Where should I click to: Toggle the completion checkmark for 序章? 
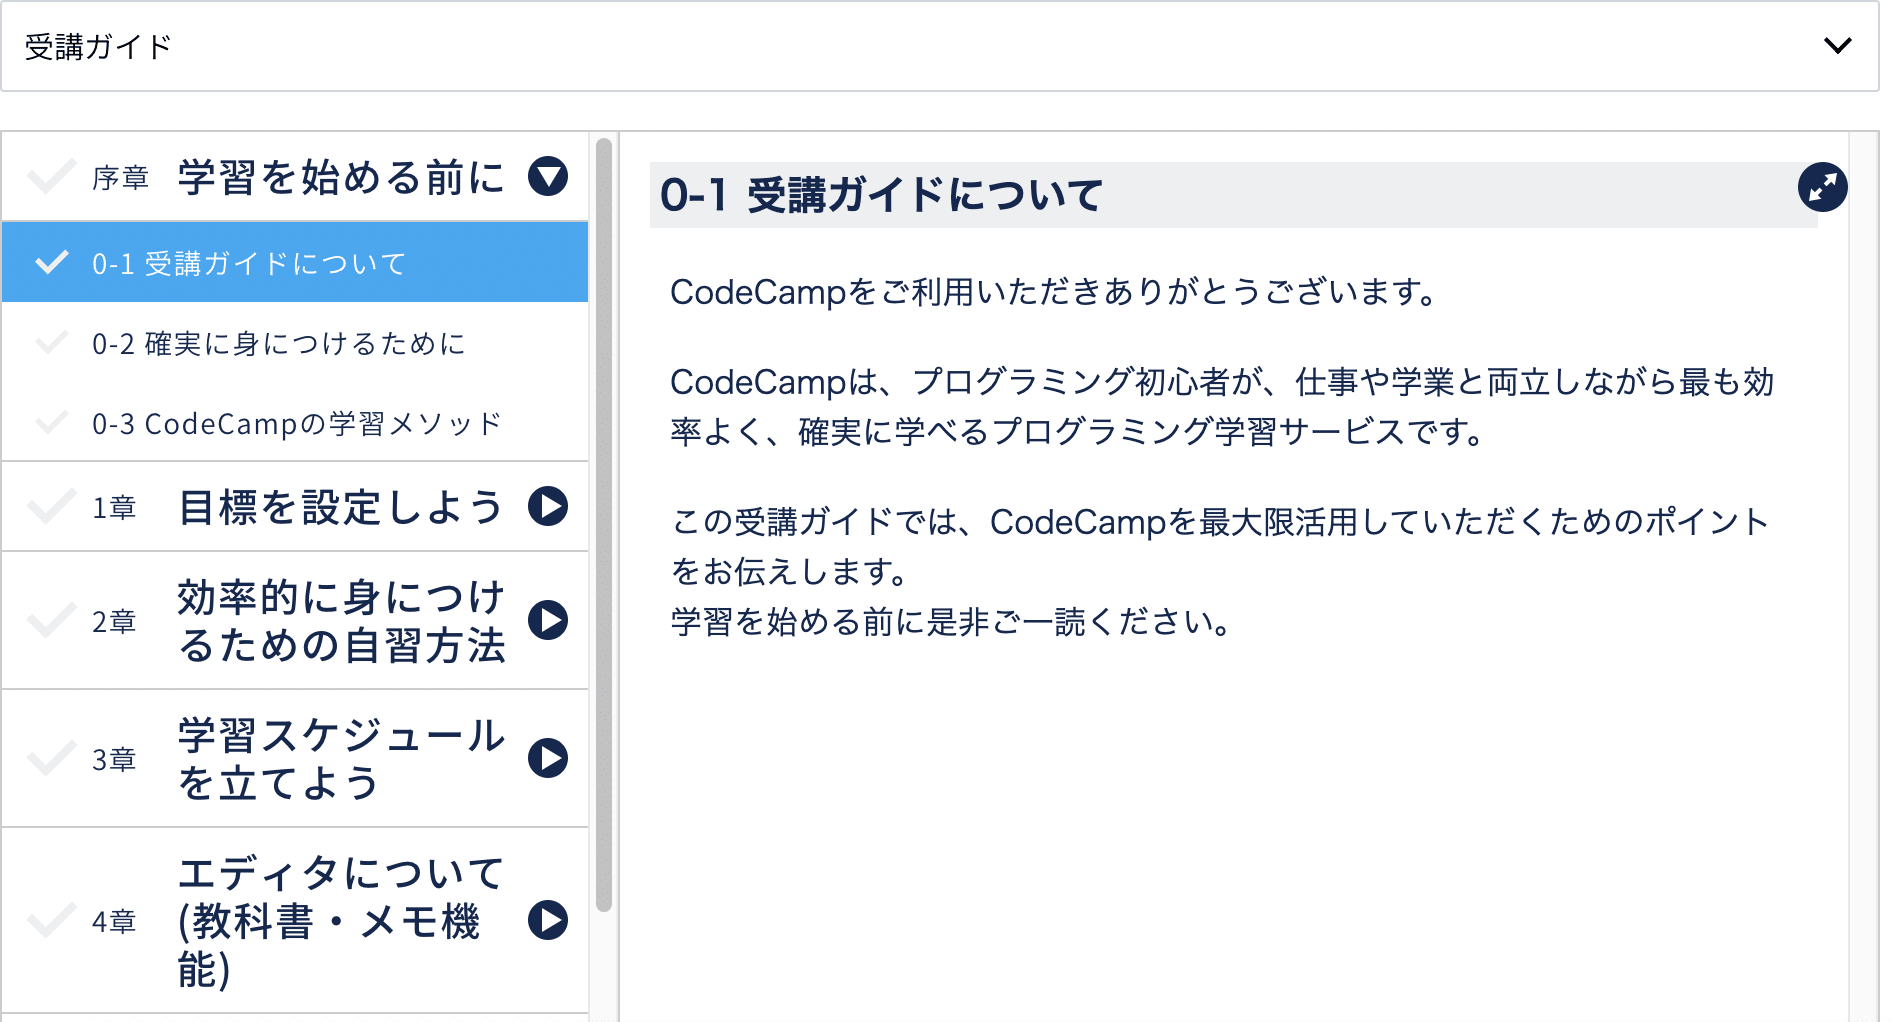click(x=52, y=177)
